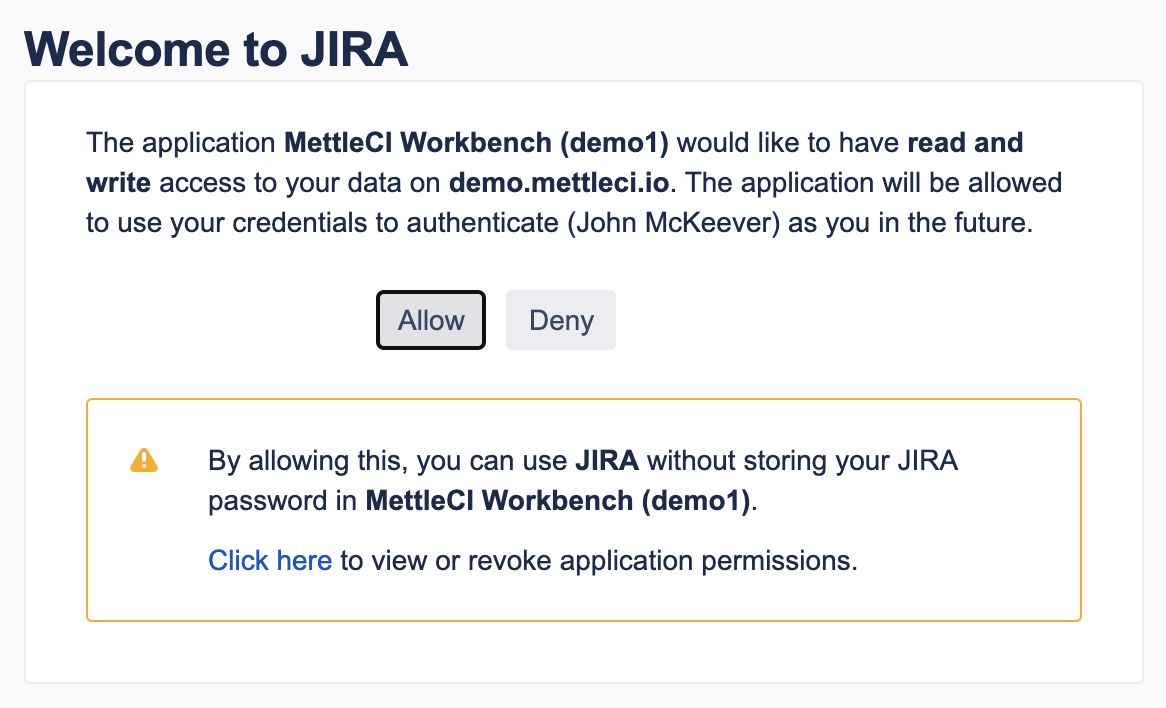Click the Allow button
The height and width of the screenshot is (708, 1166).
pos(431,320)
